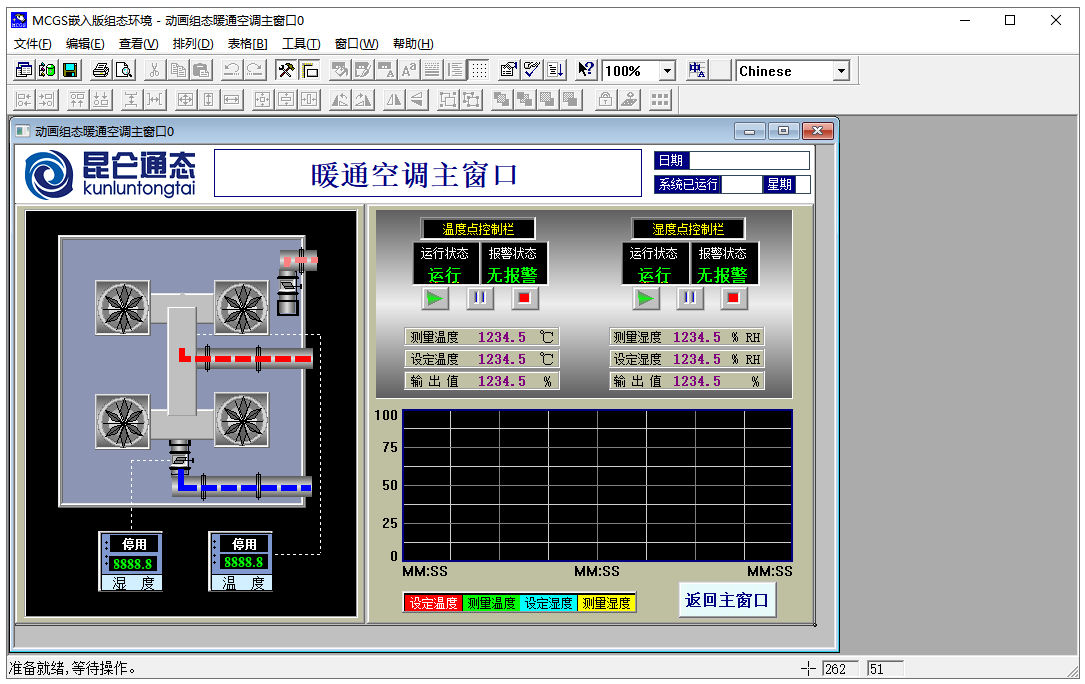Click the 温度点控制栏 header label
Image resolution: width=1085 pixels, height=684 pixels.
click(478, 229)
